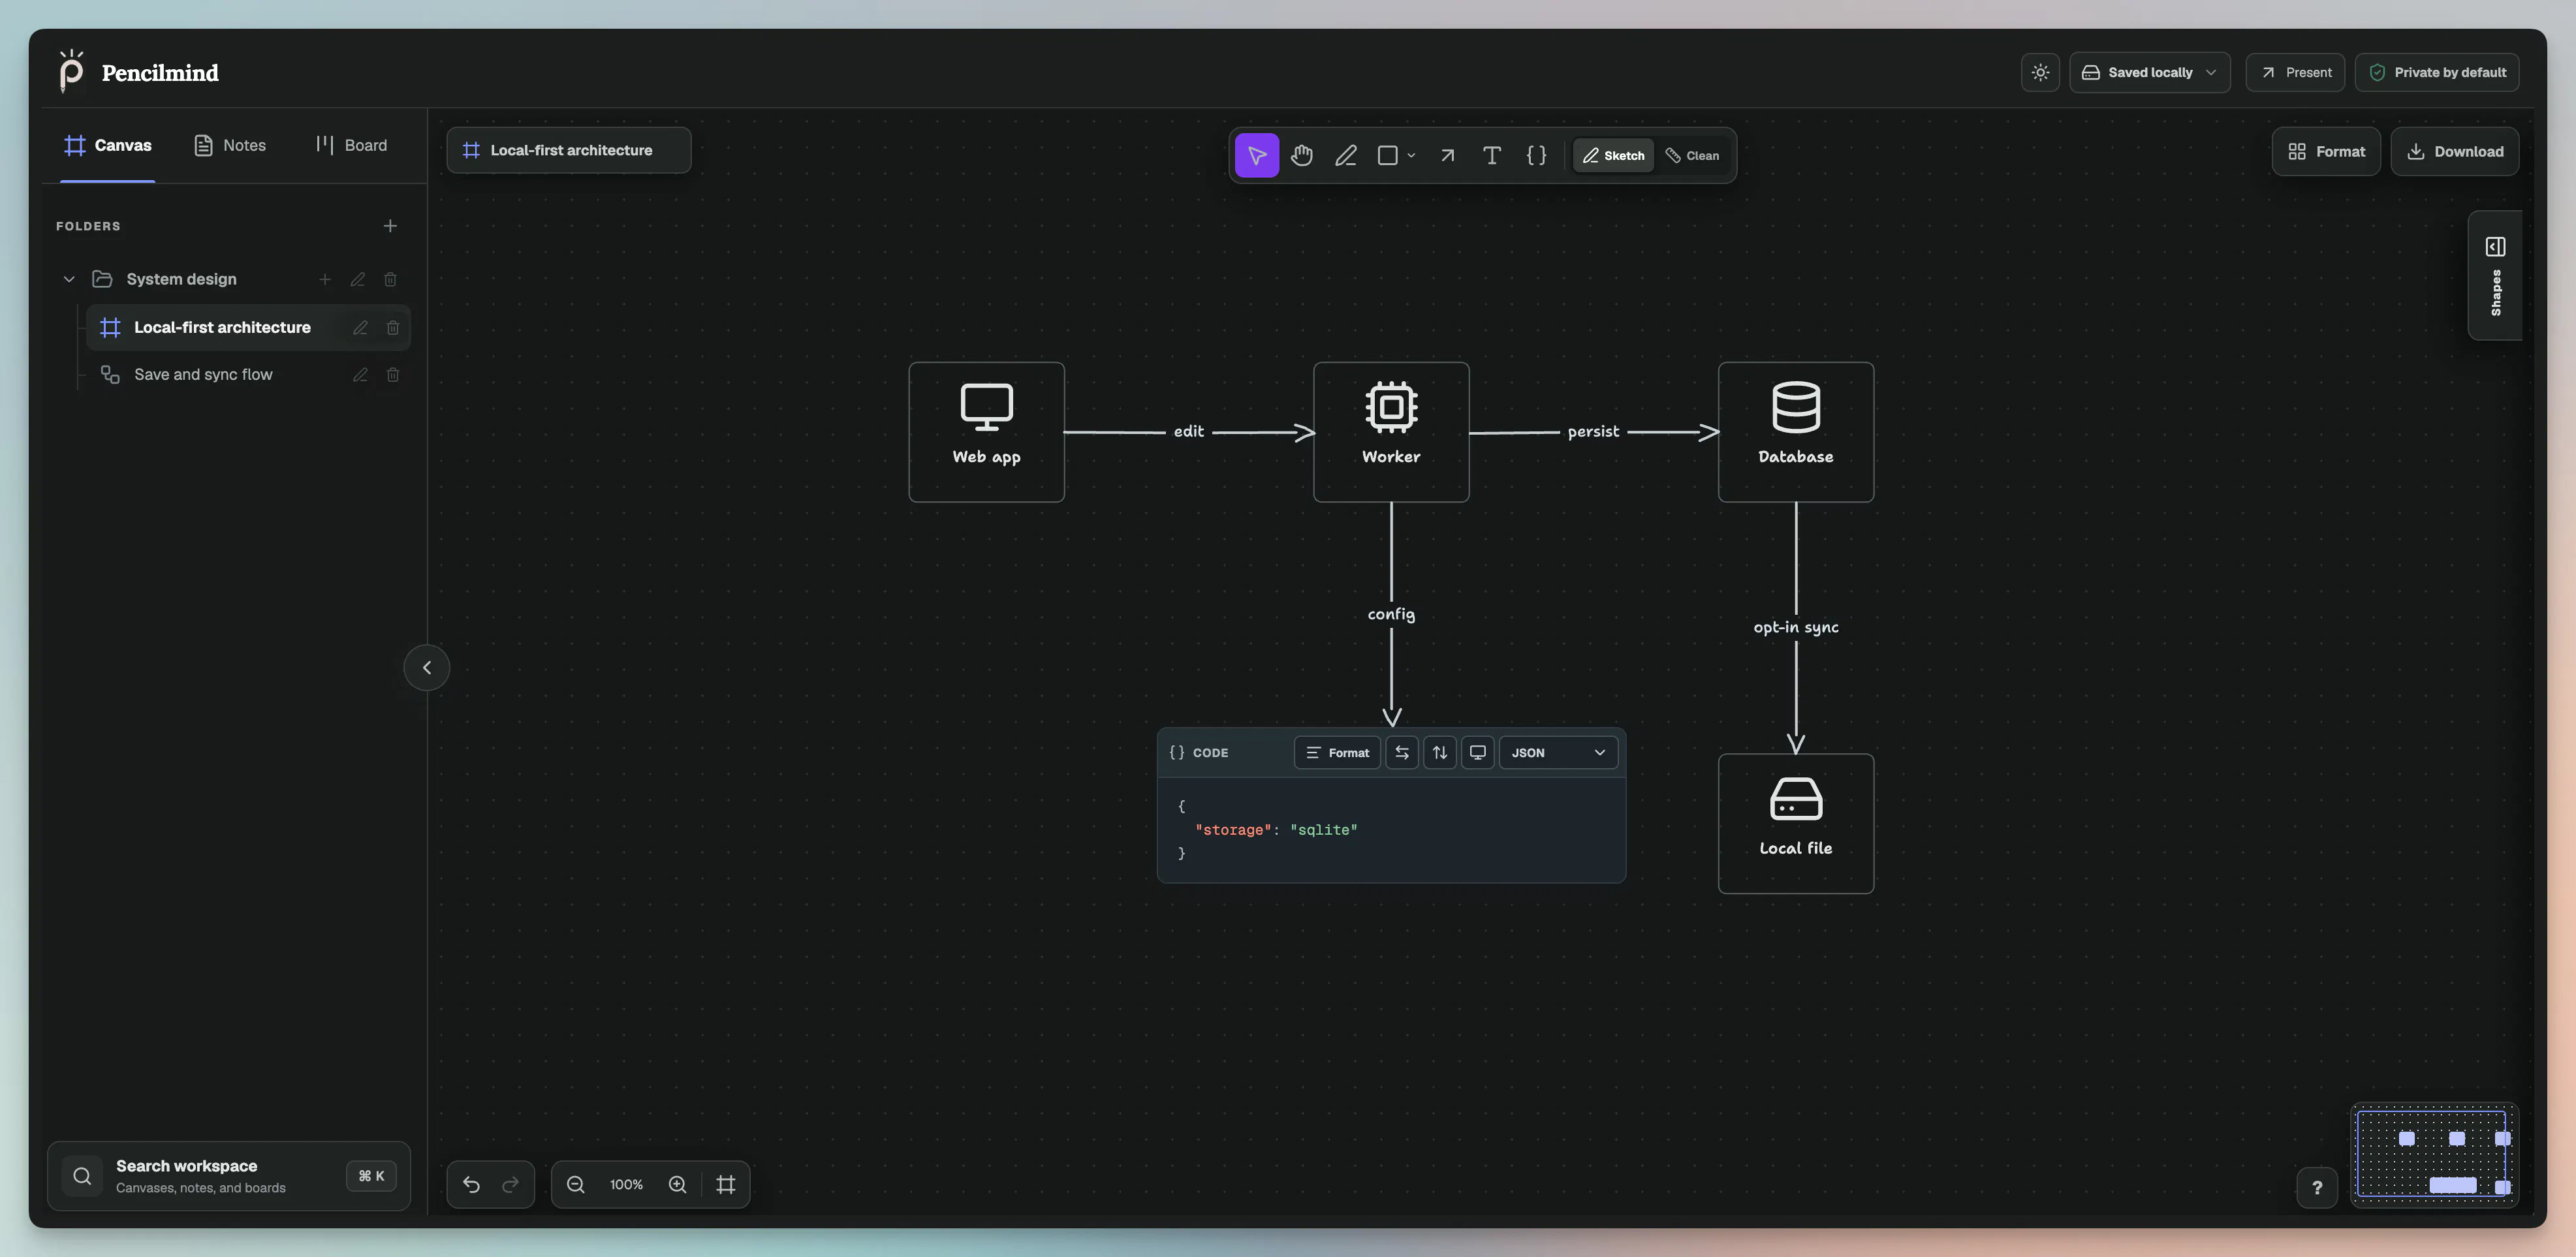Click the Present button
This screenshot has height=1257, width=2576.
[2295, 72]
